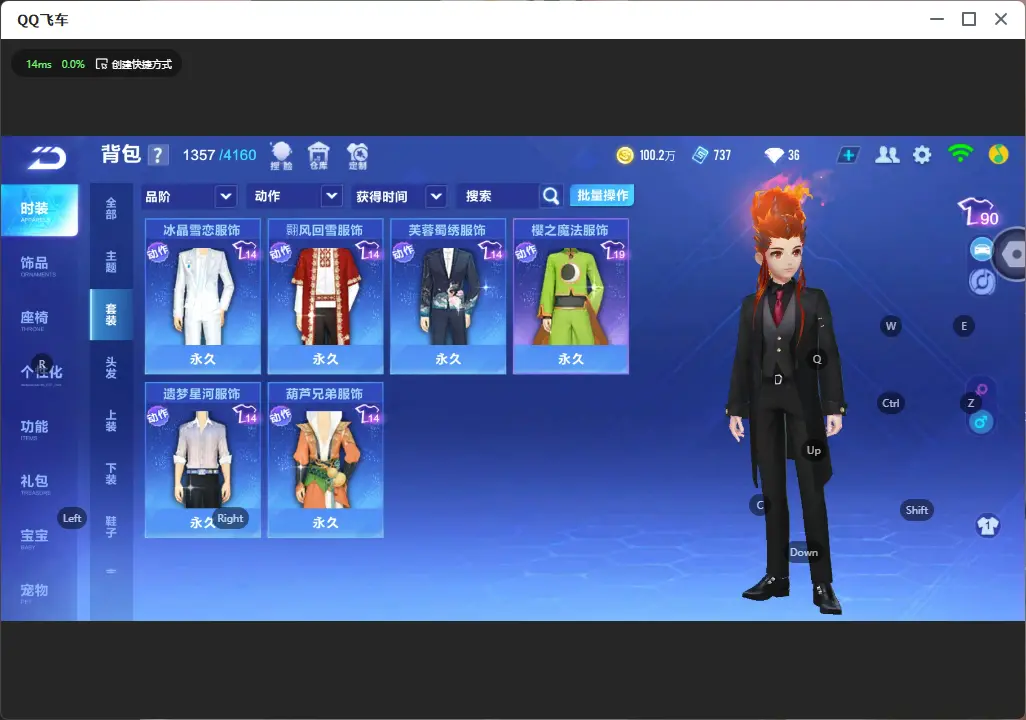This screenshot has height=720, width=1026.
Task: Open the settings gear icon
Action: pyautogui.click(x=922, y=155)
